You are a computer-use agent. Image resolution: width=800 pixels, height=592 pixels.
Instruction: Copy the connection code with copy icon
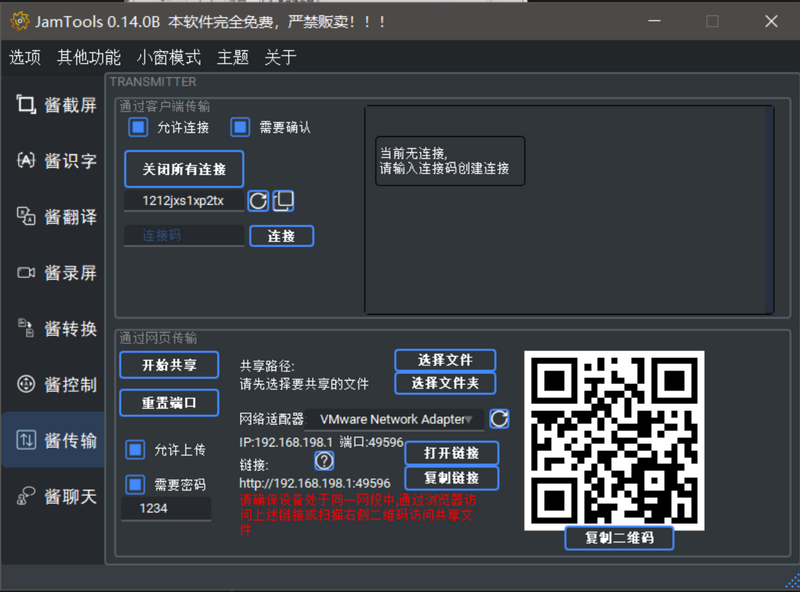click(x=284, y=201)
